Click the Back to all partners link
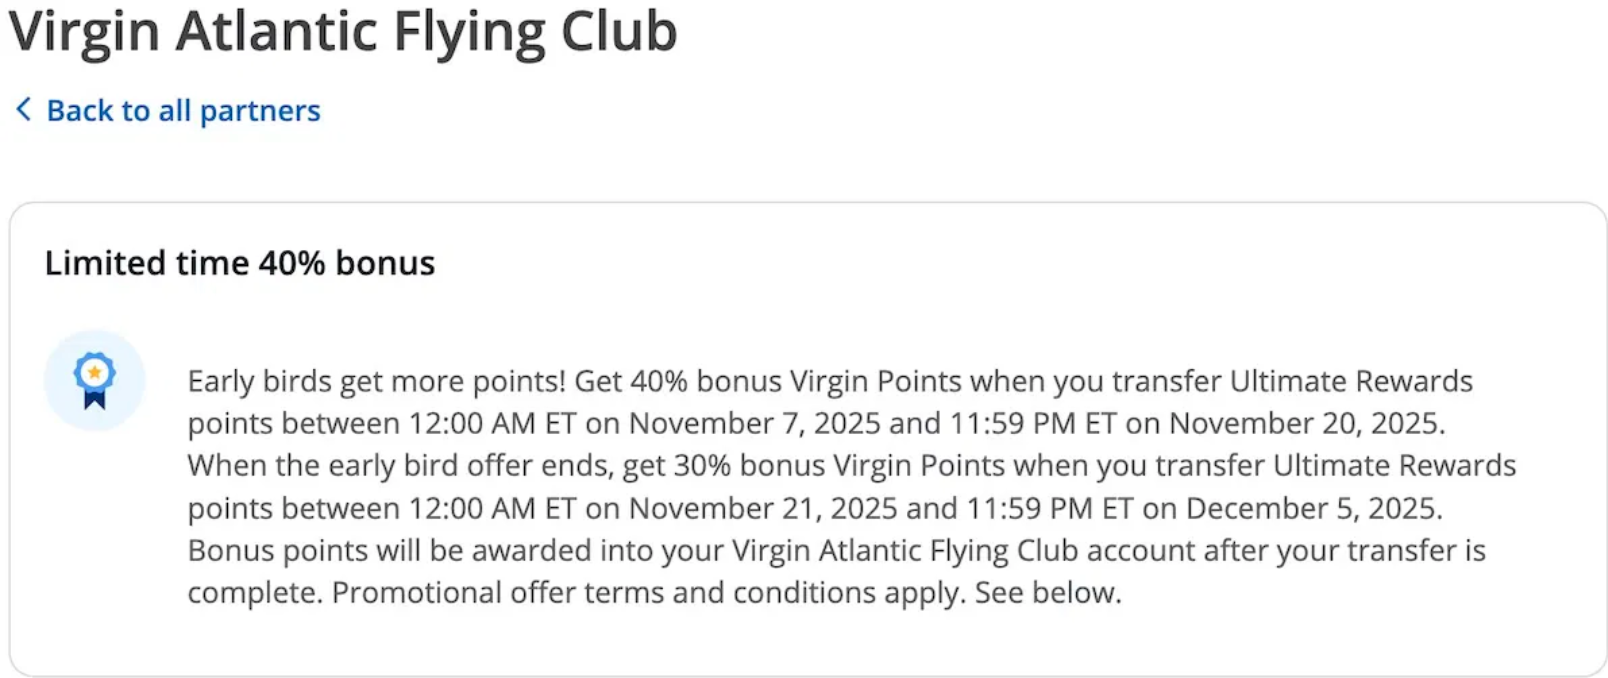 [x=183, y=111]
